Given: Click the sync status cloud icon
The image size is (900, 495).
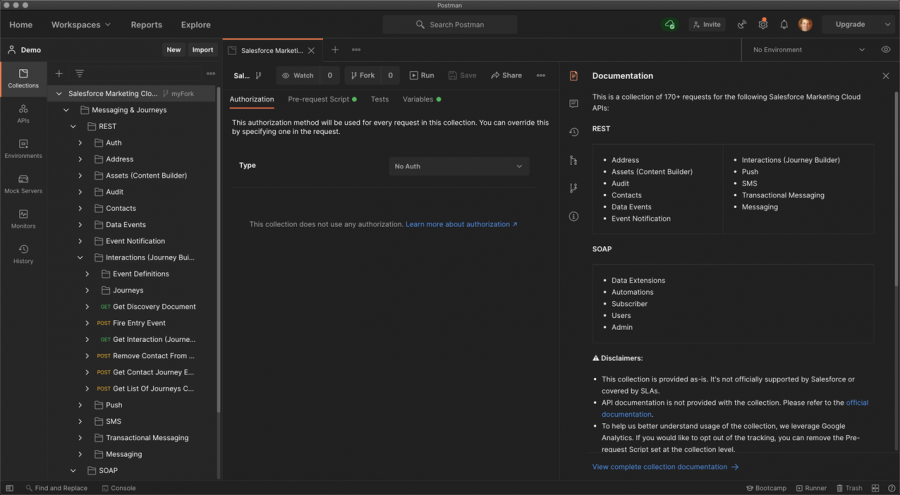Looking at the screenshot, I should (x=669, y=25).
